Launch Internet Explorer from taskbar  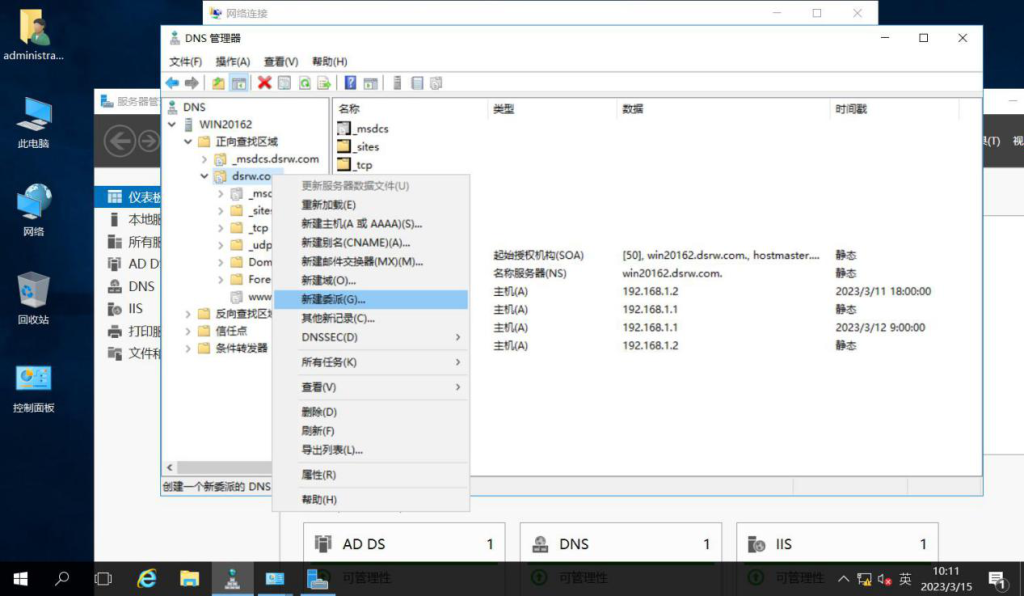[147, 579]
